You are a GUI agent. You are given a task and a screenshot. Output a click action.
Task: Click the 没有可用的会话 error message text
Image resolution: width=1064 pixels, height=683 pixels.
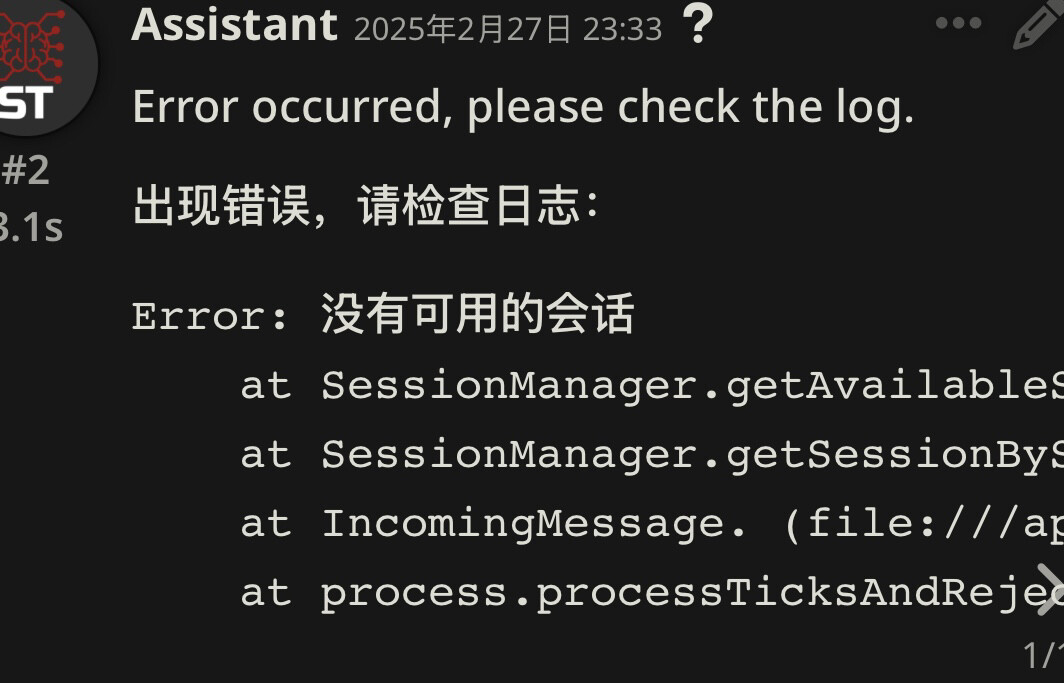pos(477,315)
